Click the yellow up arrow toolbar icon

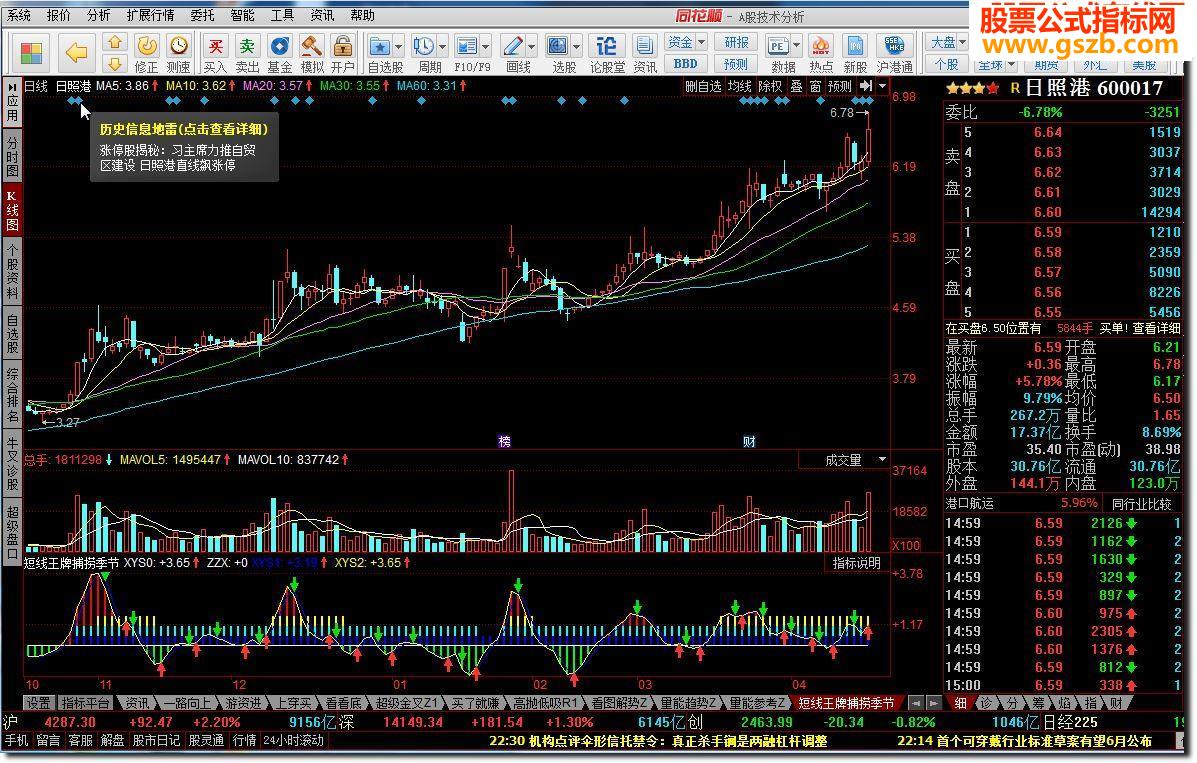pyautogui.click(x=115, y=43)
